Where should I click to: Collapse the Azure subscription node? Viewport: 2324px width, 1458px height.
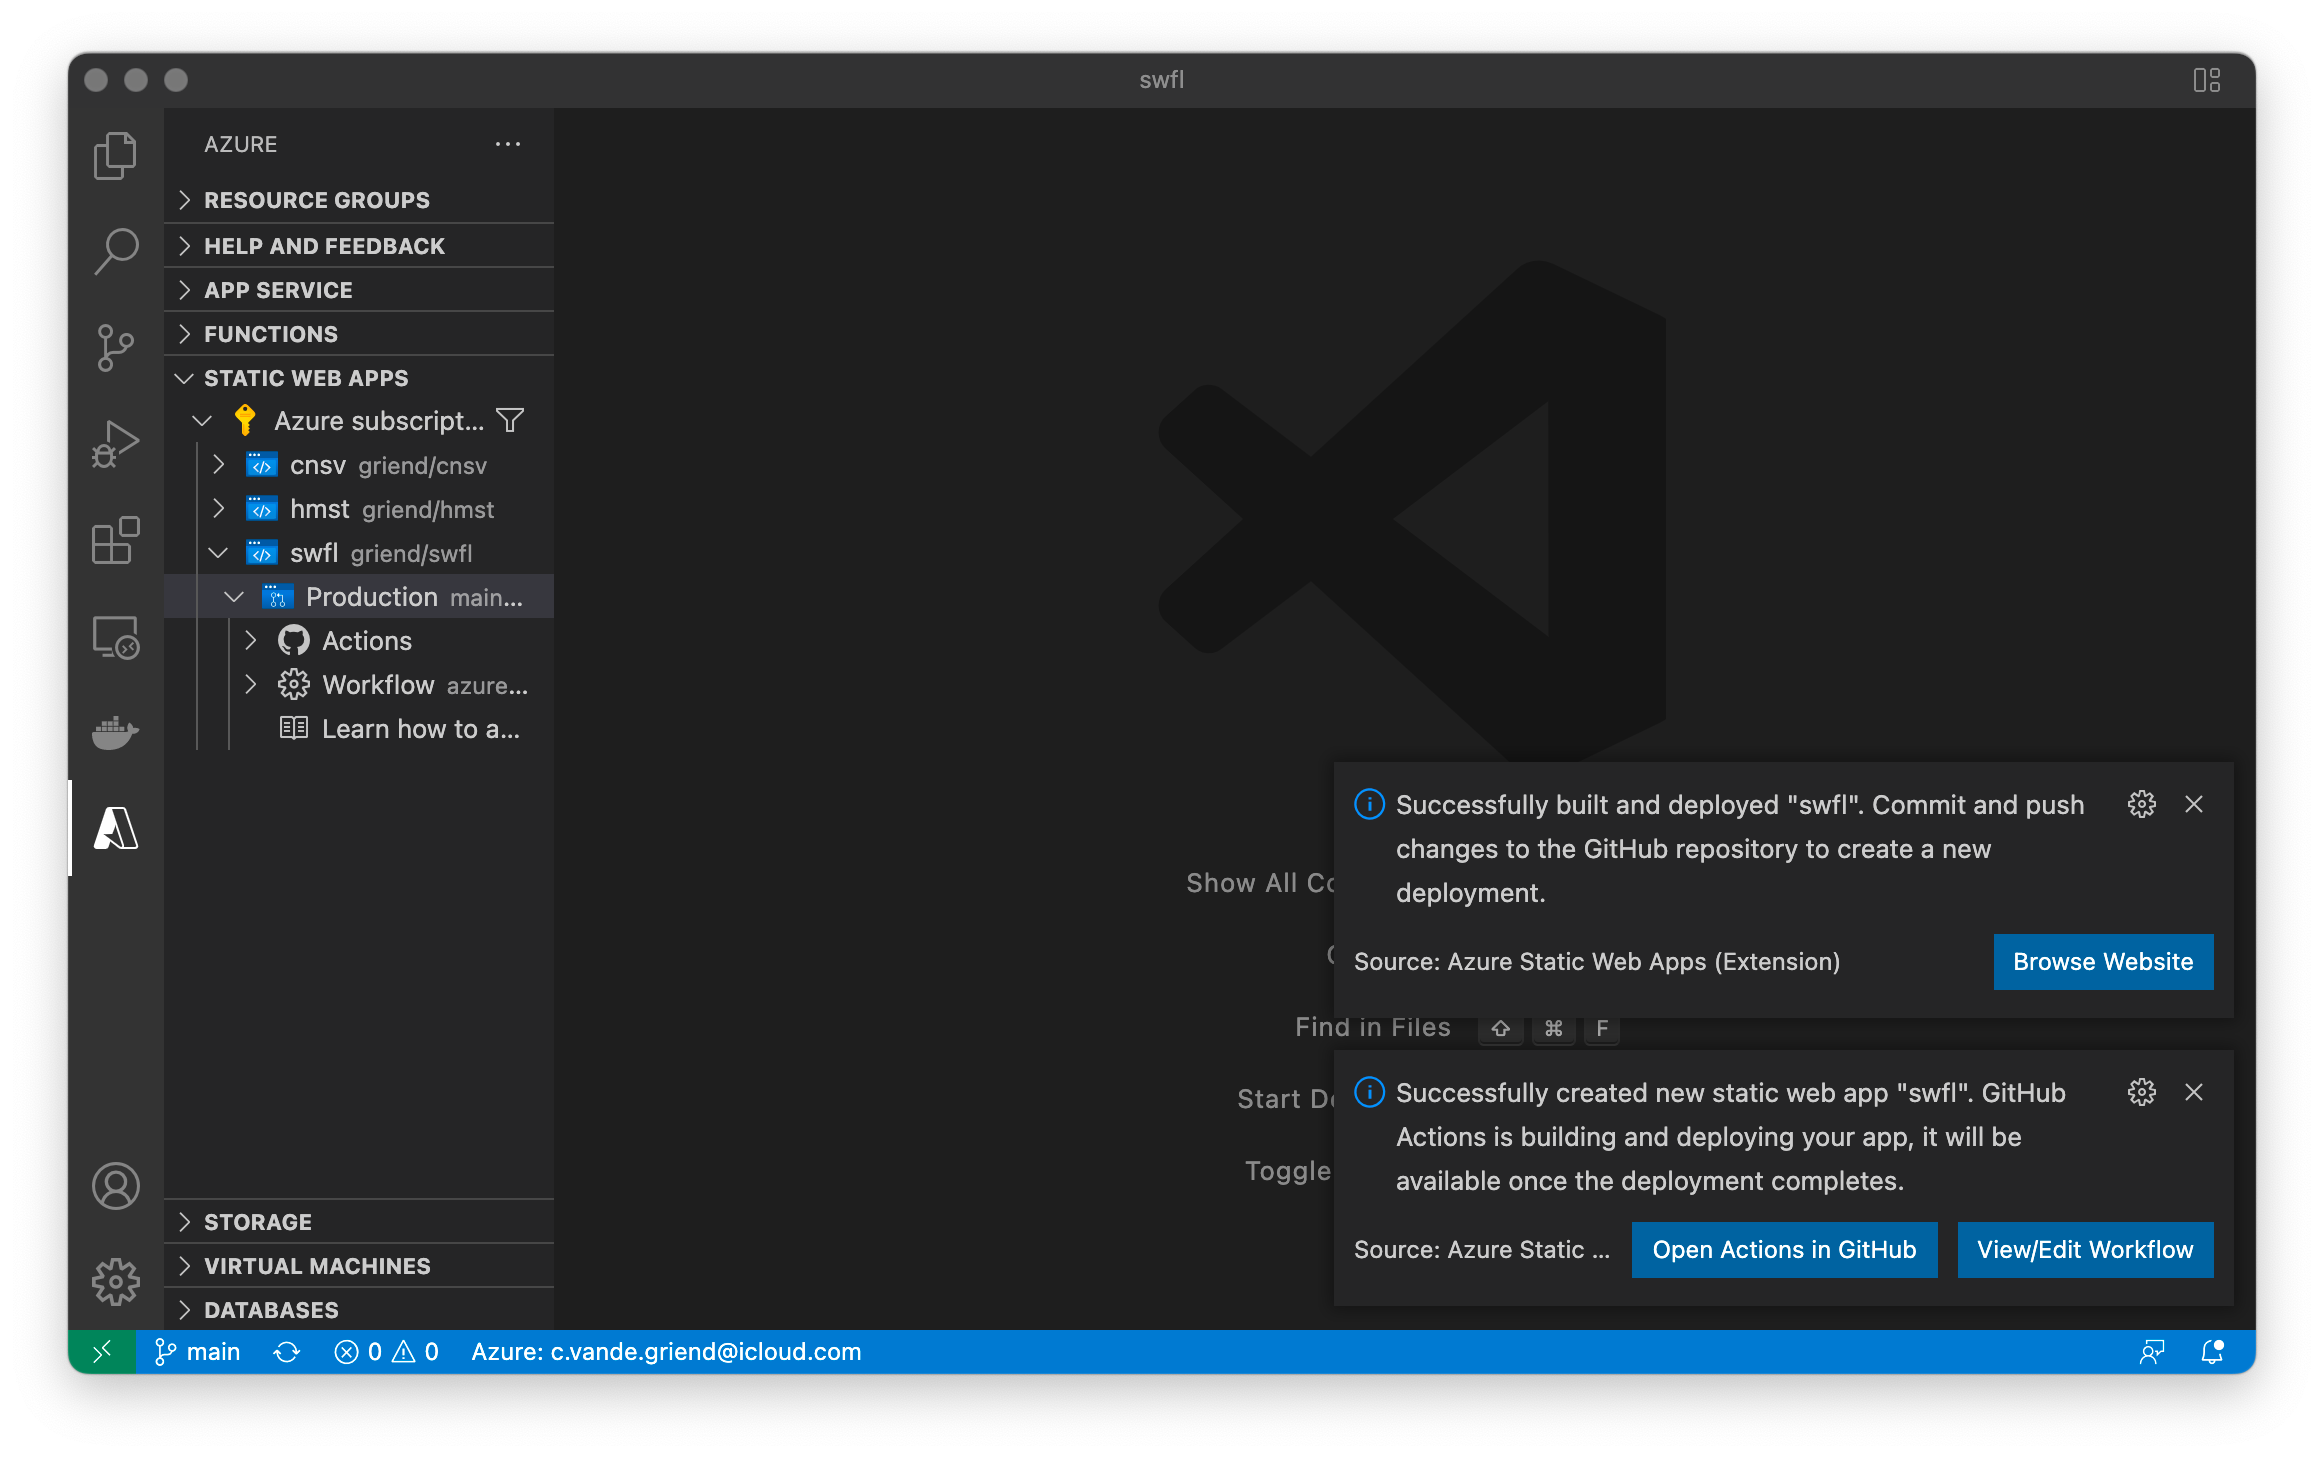pyautogui.click(x=202, y=421)
